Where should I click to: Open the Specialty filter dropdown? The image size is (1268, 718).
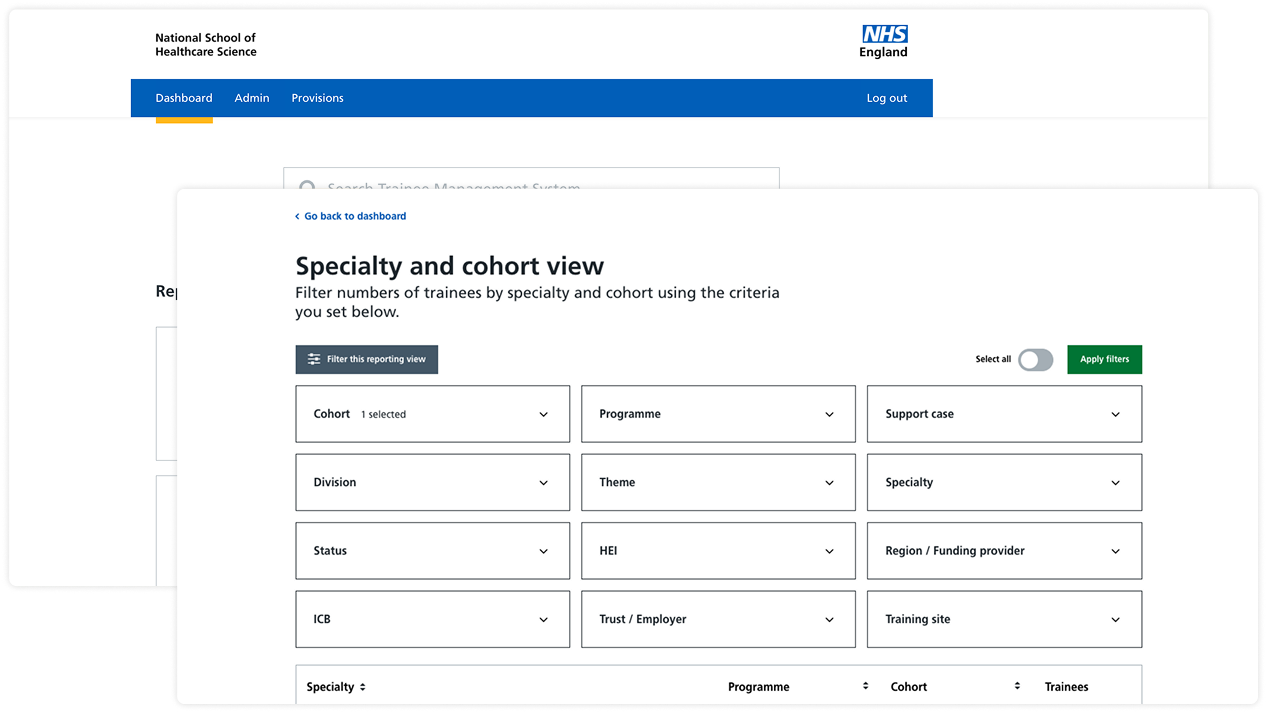1004,482
